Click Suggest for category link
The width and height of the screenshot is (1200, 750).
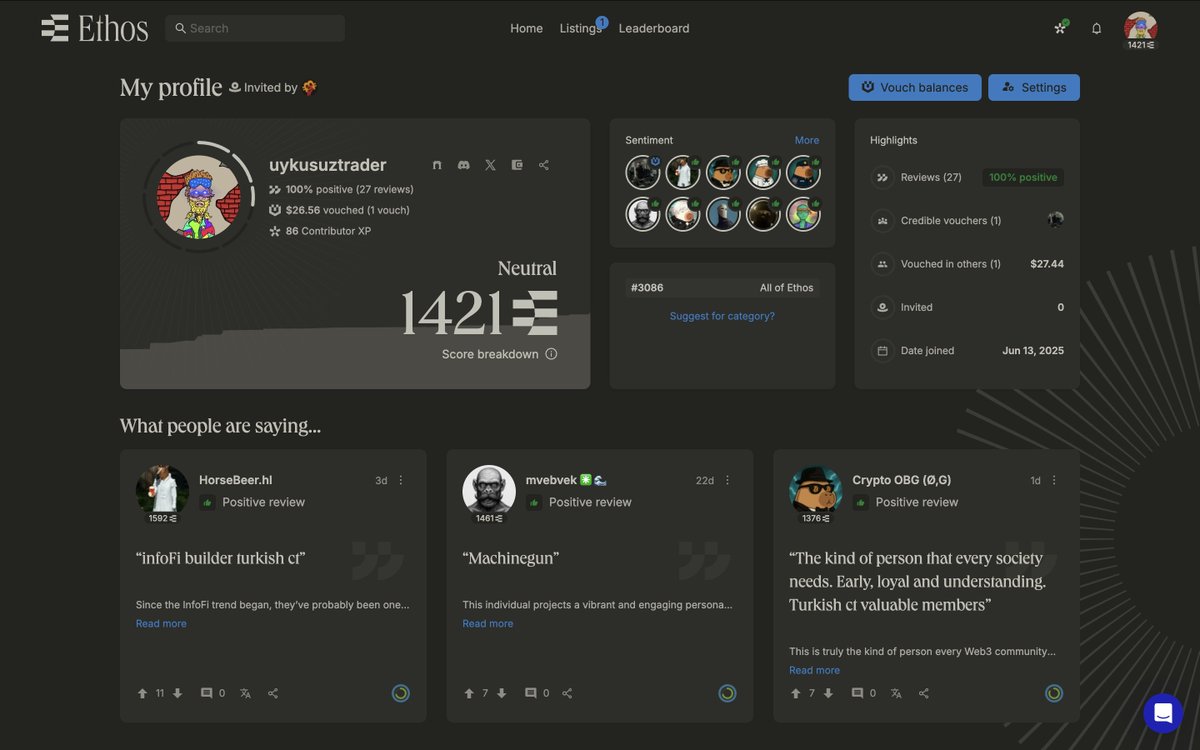coord(722,316)
